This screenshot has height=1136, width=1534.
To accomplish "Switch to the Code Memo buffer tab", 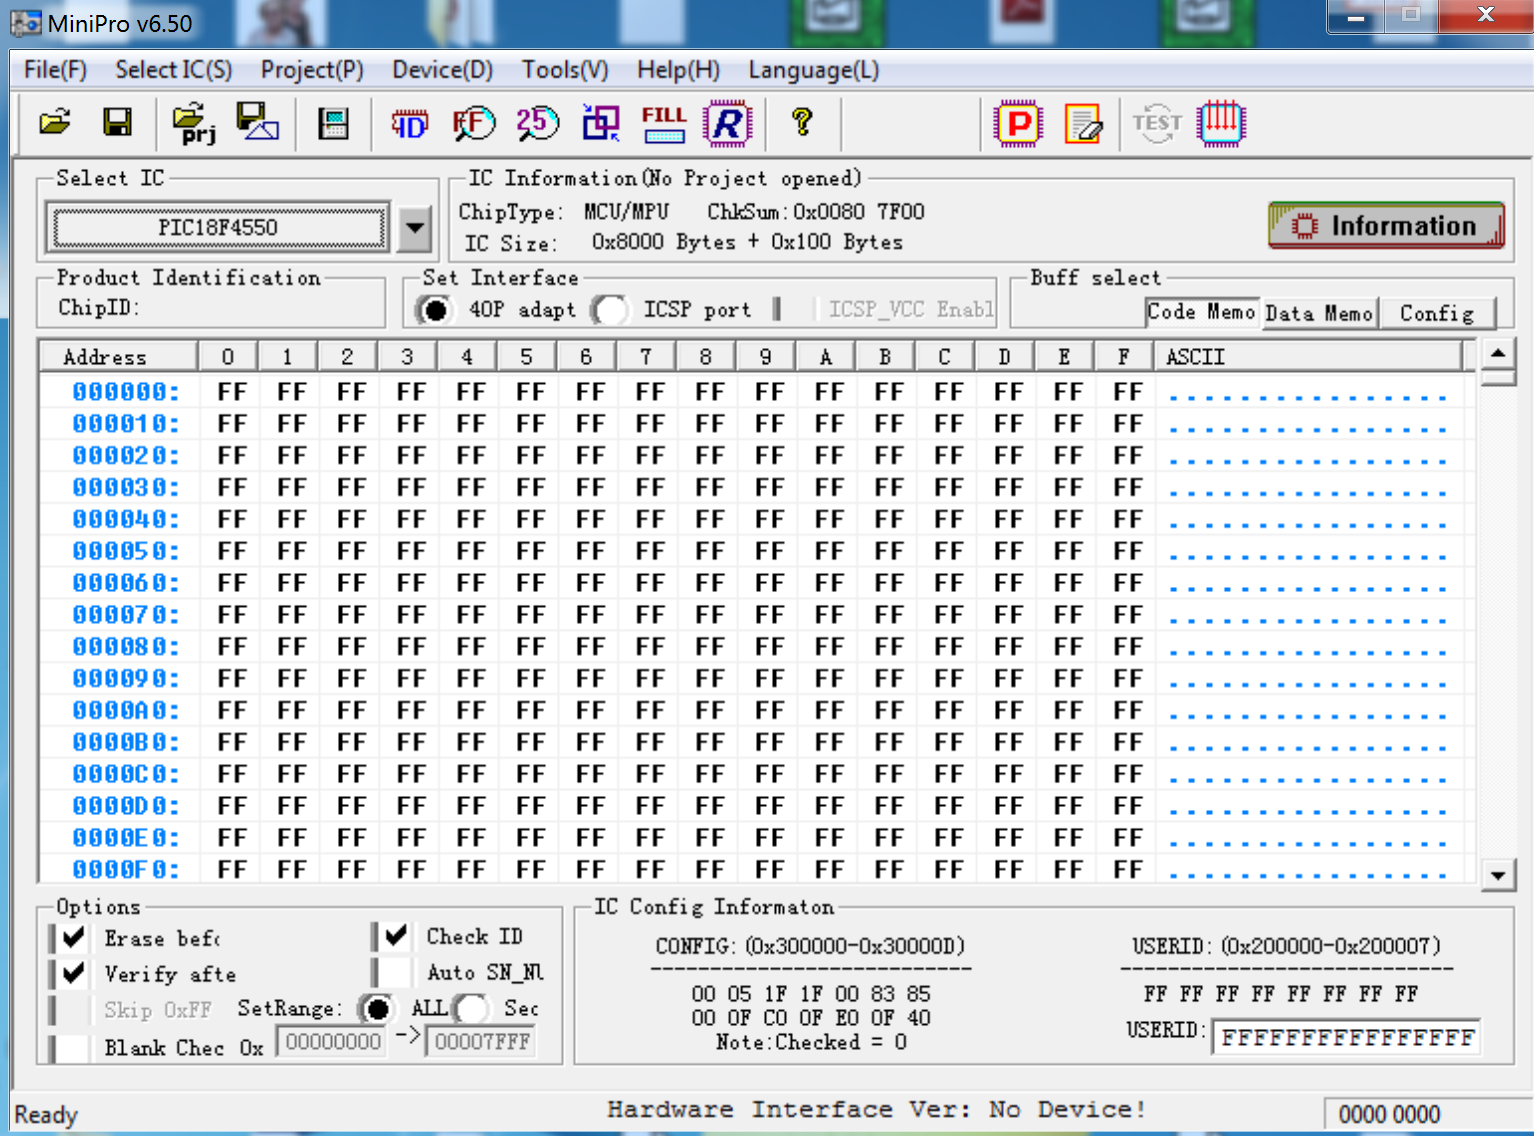I will [x=1201, y=312].
